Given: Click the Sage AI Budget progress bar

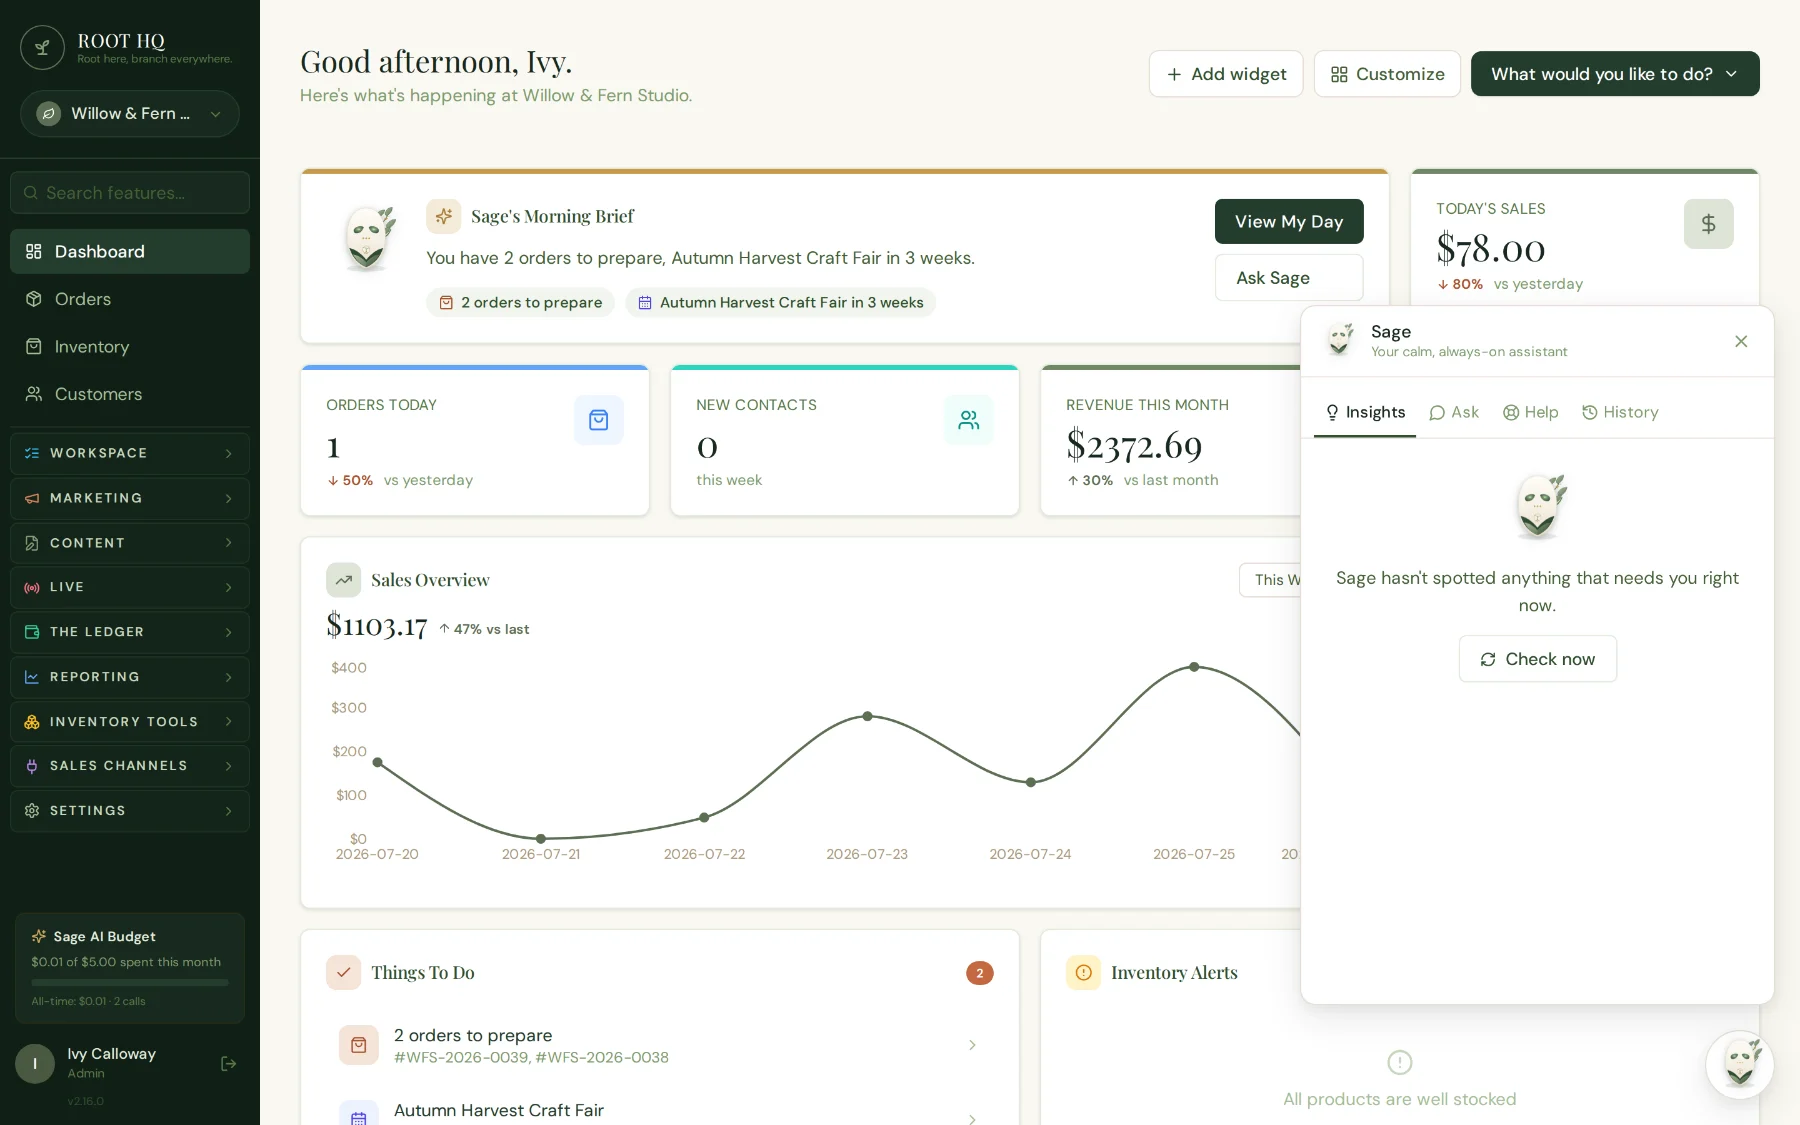Looking at the screenshot, I should (x=130, y=983).
